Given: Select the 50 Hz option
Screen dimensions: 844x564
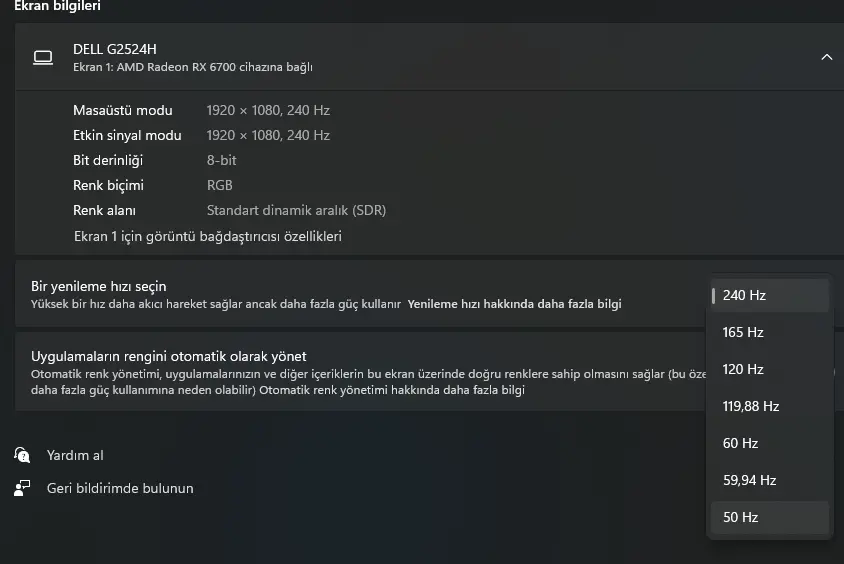Looking at the screenshot, I should coord(770,518).
